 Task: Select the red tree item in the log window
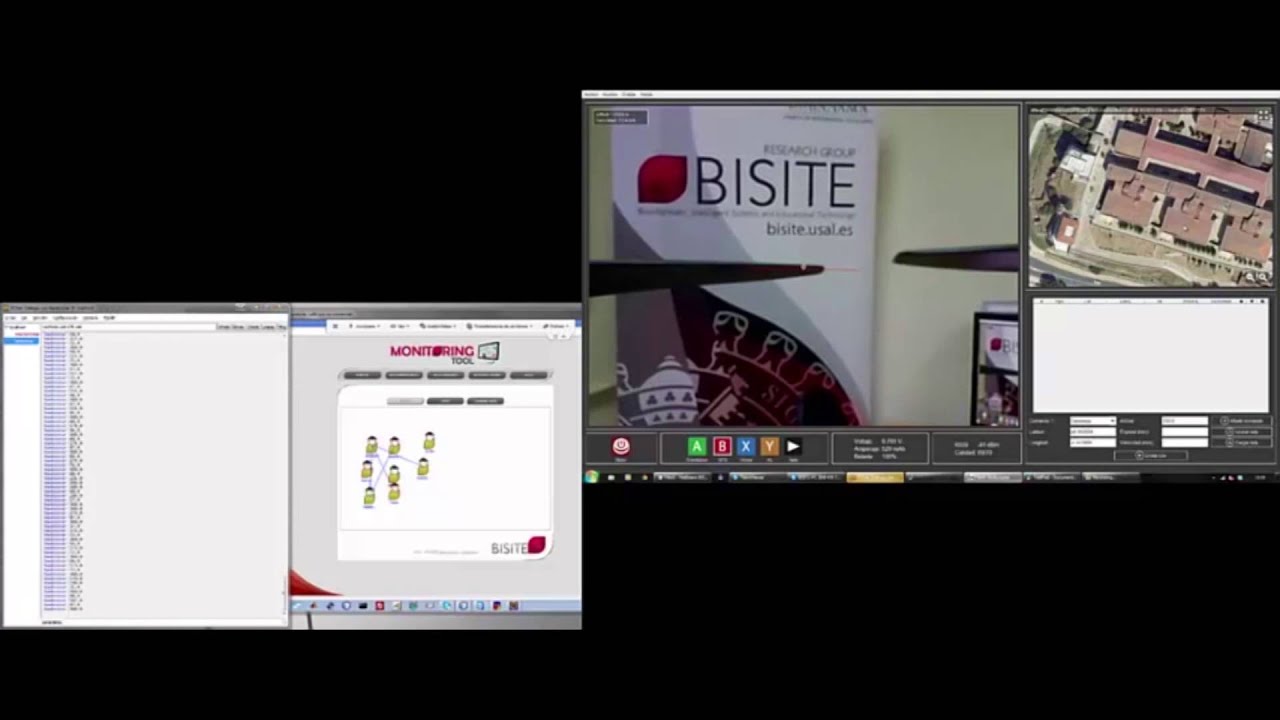[x=27, y=334]
